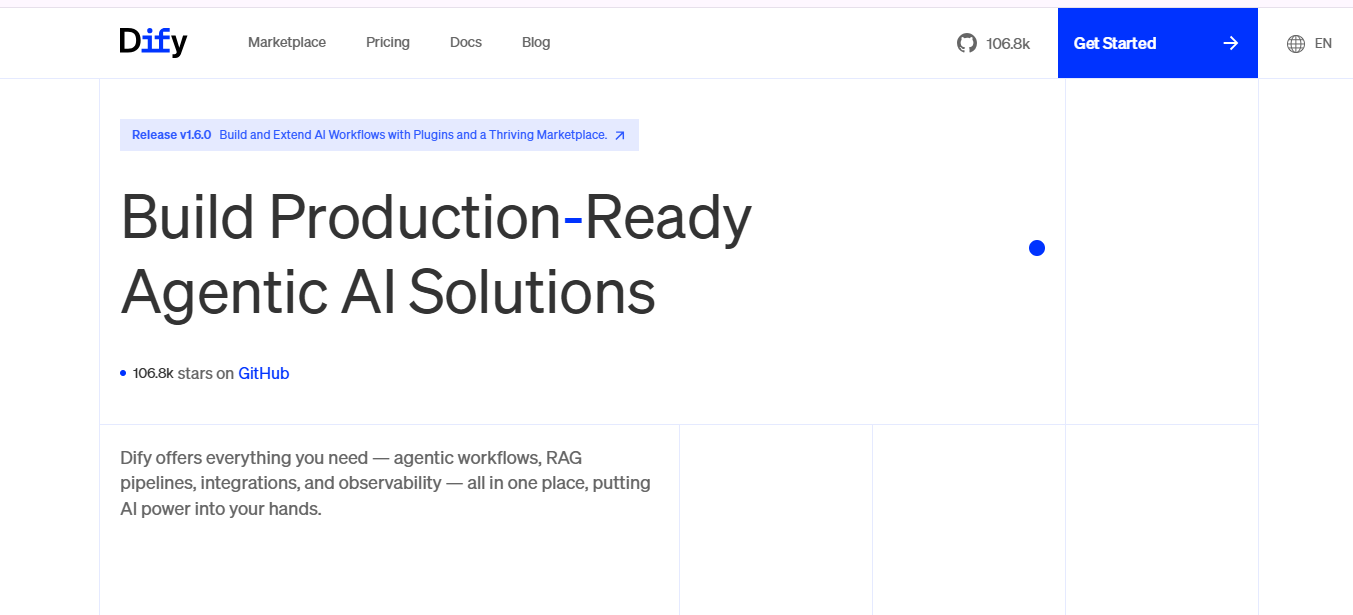Click the arrow in Get Started button

[x=1231, y=43]
